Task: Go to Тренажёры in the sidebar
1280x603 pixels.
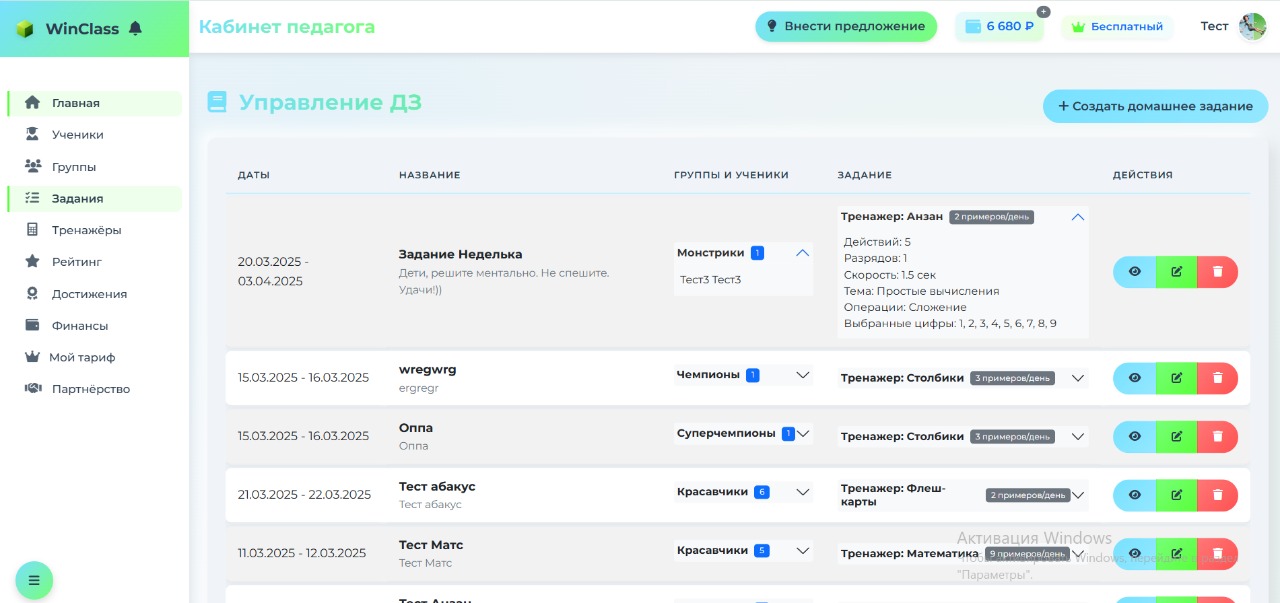Action: point(86,230)
